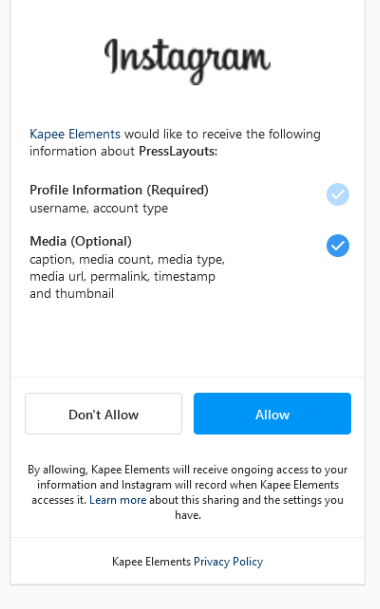Image resolution: width=380 pixels, height=609 pixels.
Task: Click 'Kapee Elements' text beside Privacy Policy
Action: [151, 562]
